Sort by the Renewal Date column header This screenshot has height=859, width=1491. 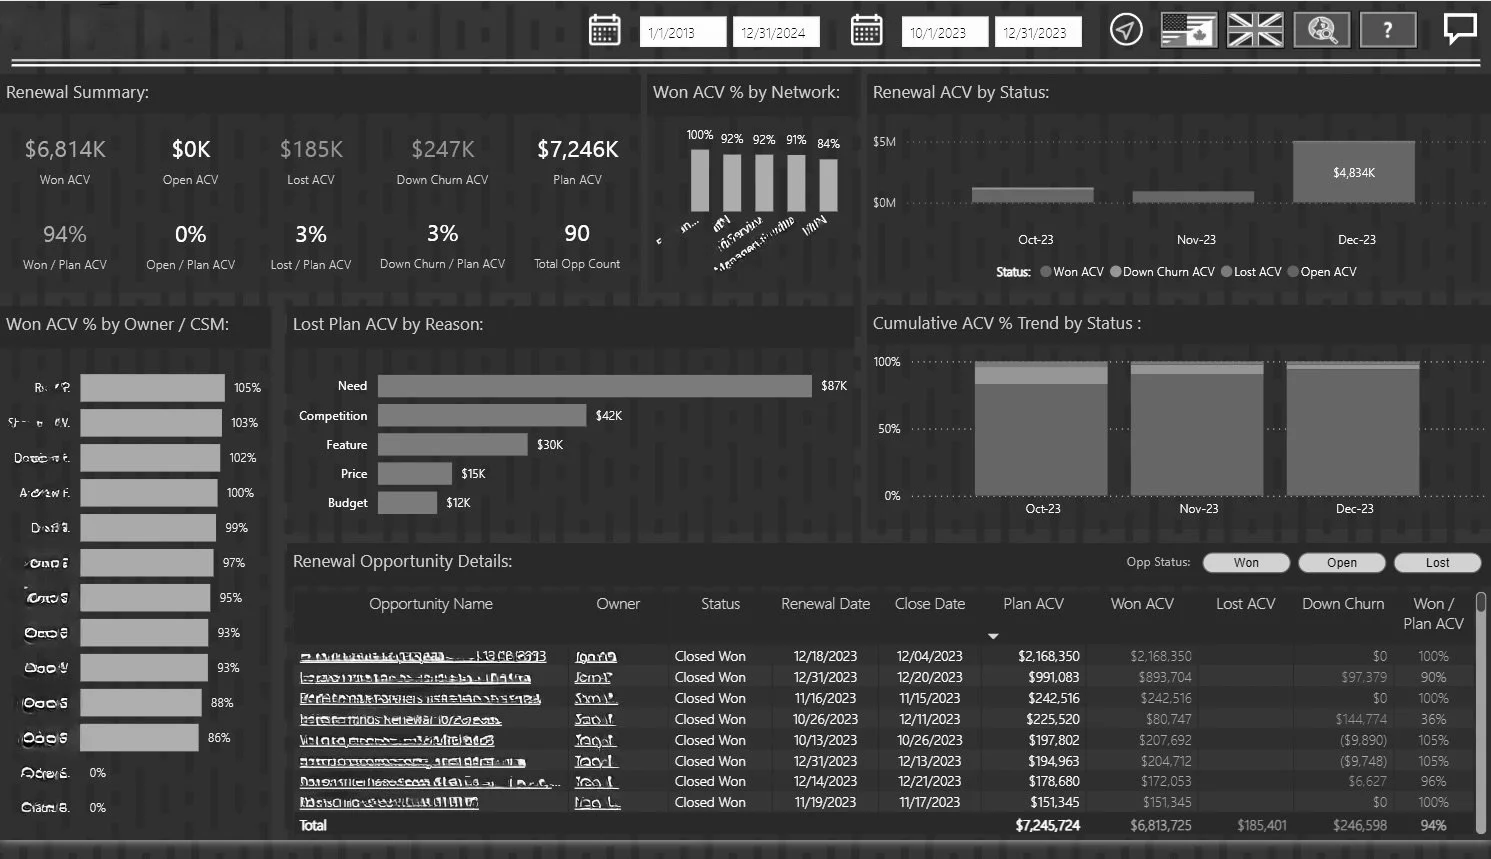click(x=825, y=604)
